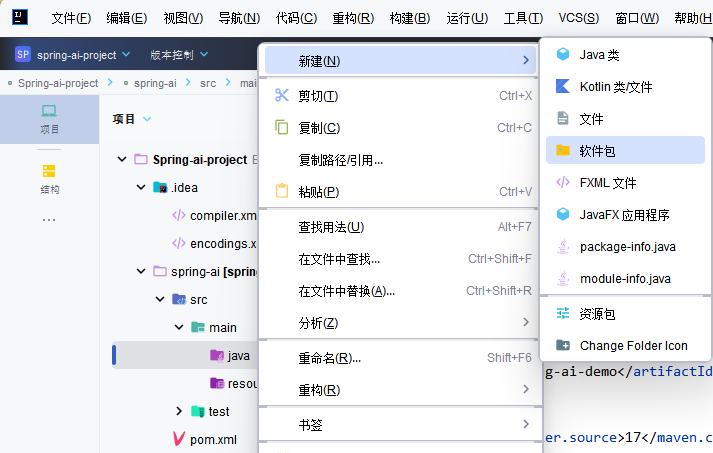Open the 代码(C) menu
Screen dimensions: 713x453
pyautogui.click(x=296, y=18)
